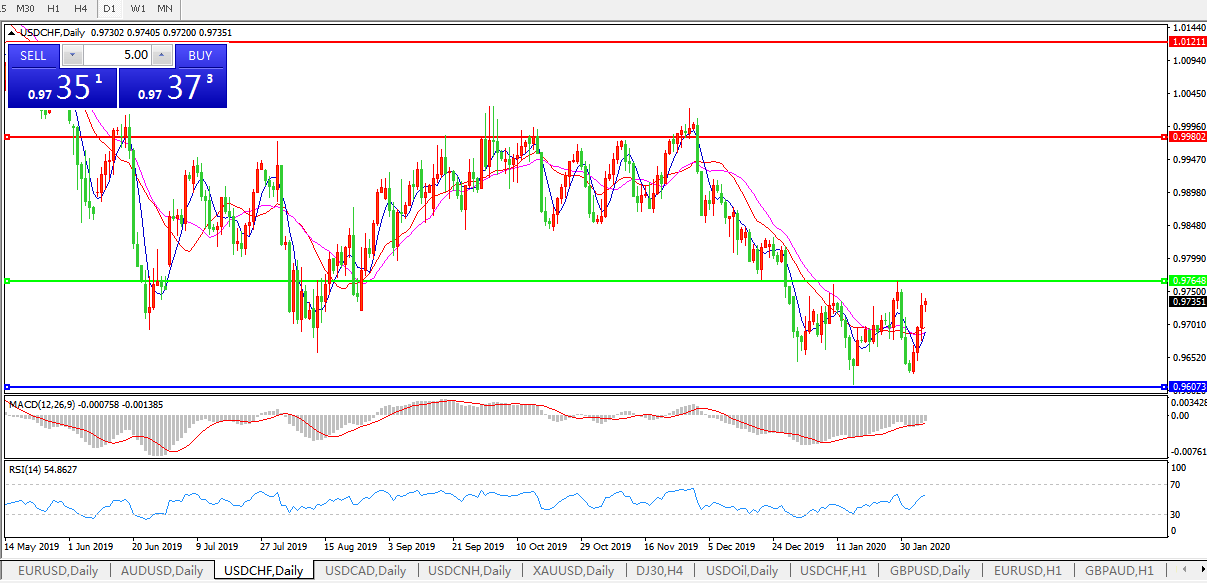Open the USDOil,Daily chart tab
This screenshot has height=583, width=1207.
740,571
